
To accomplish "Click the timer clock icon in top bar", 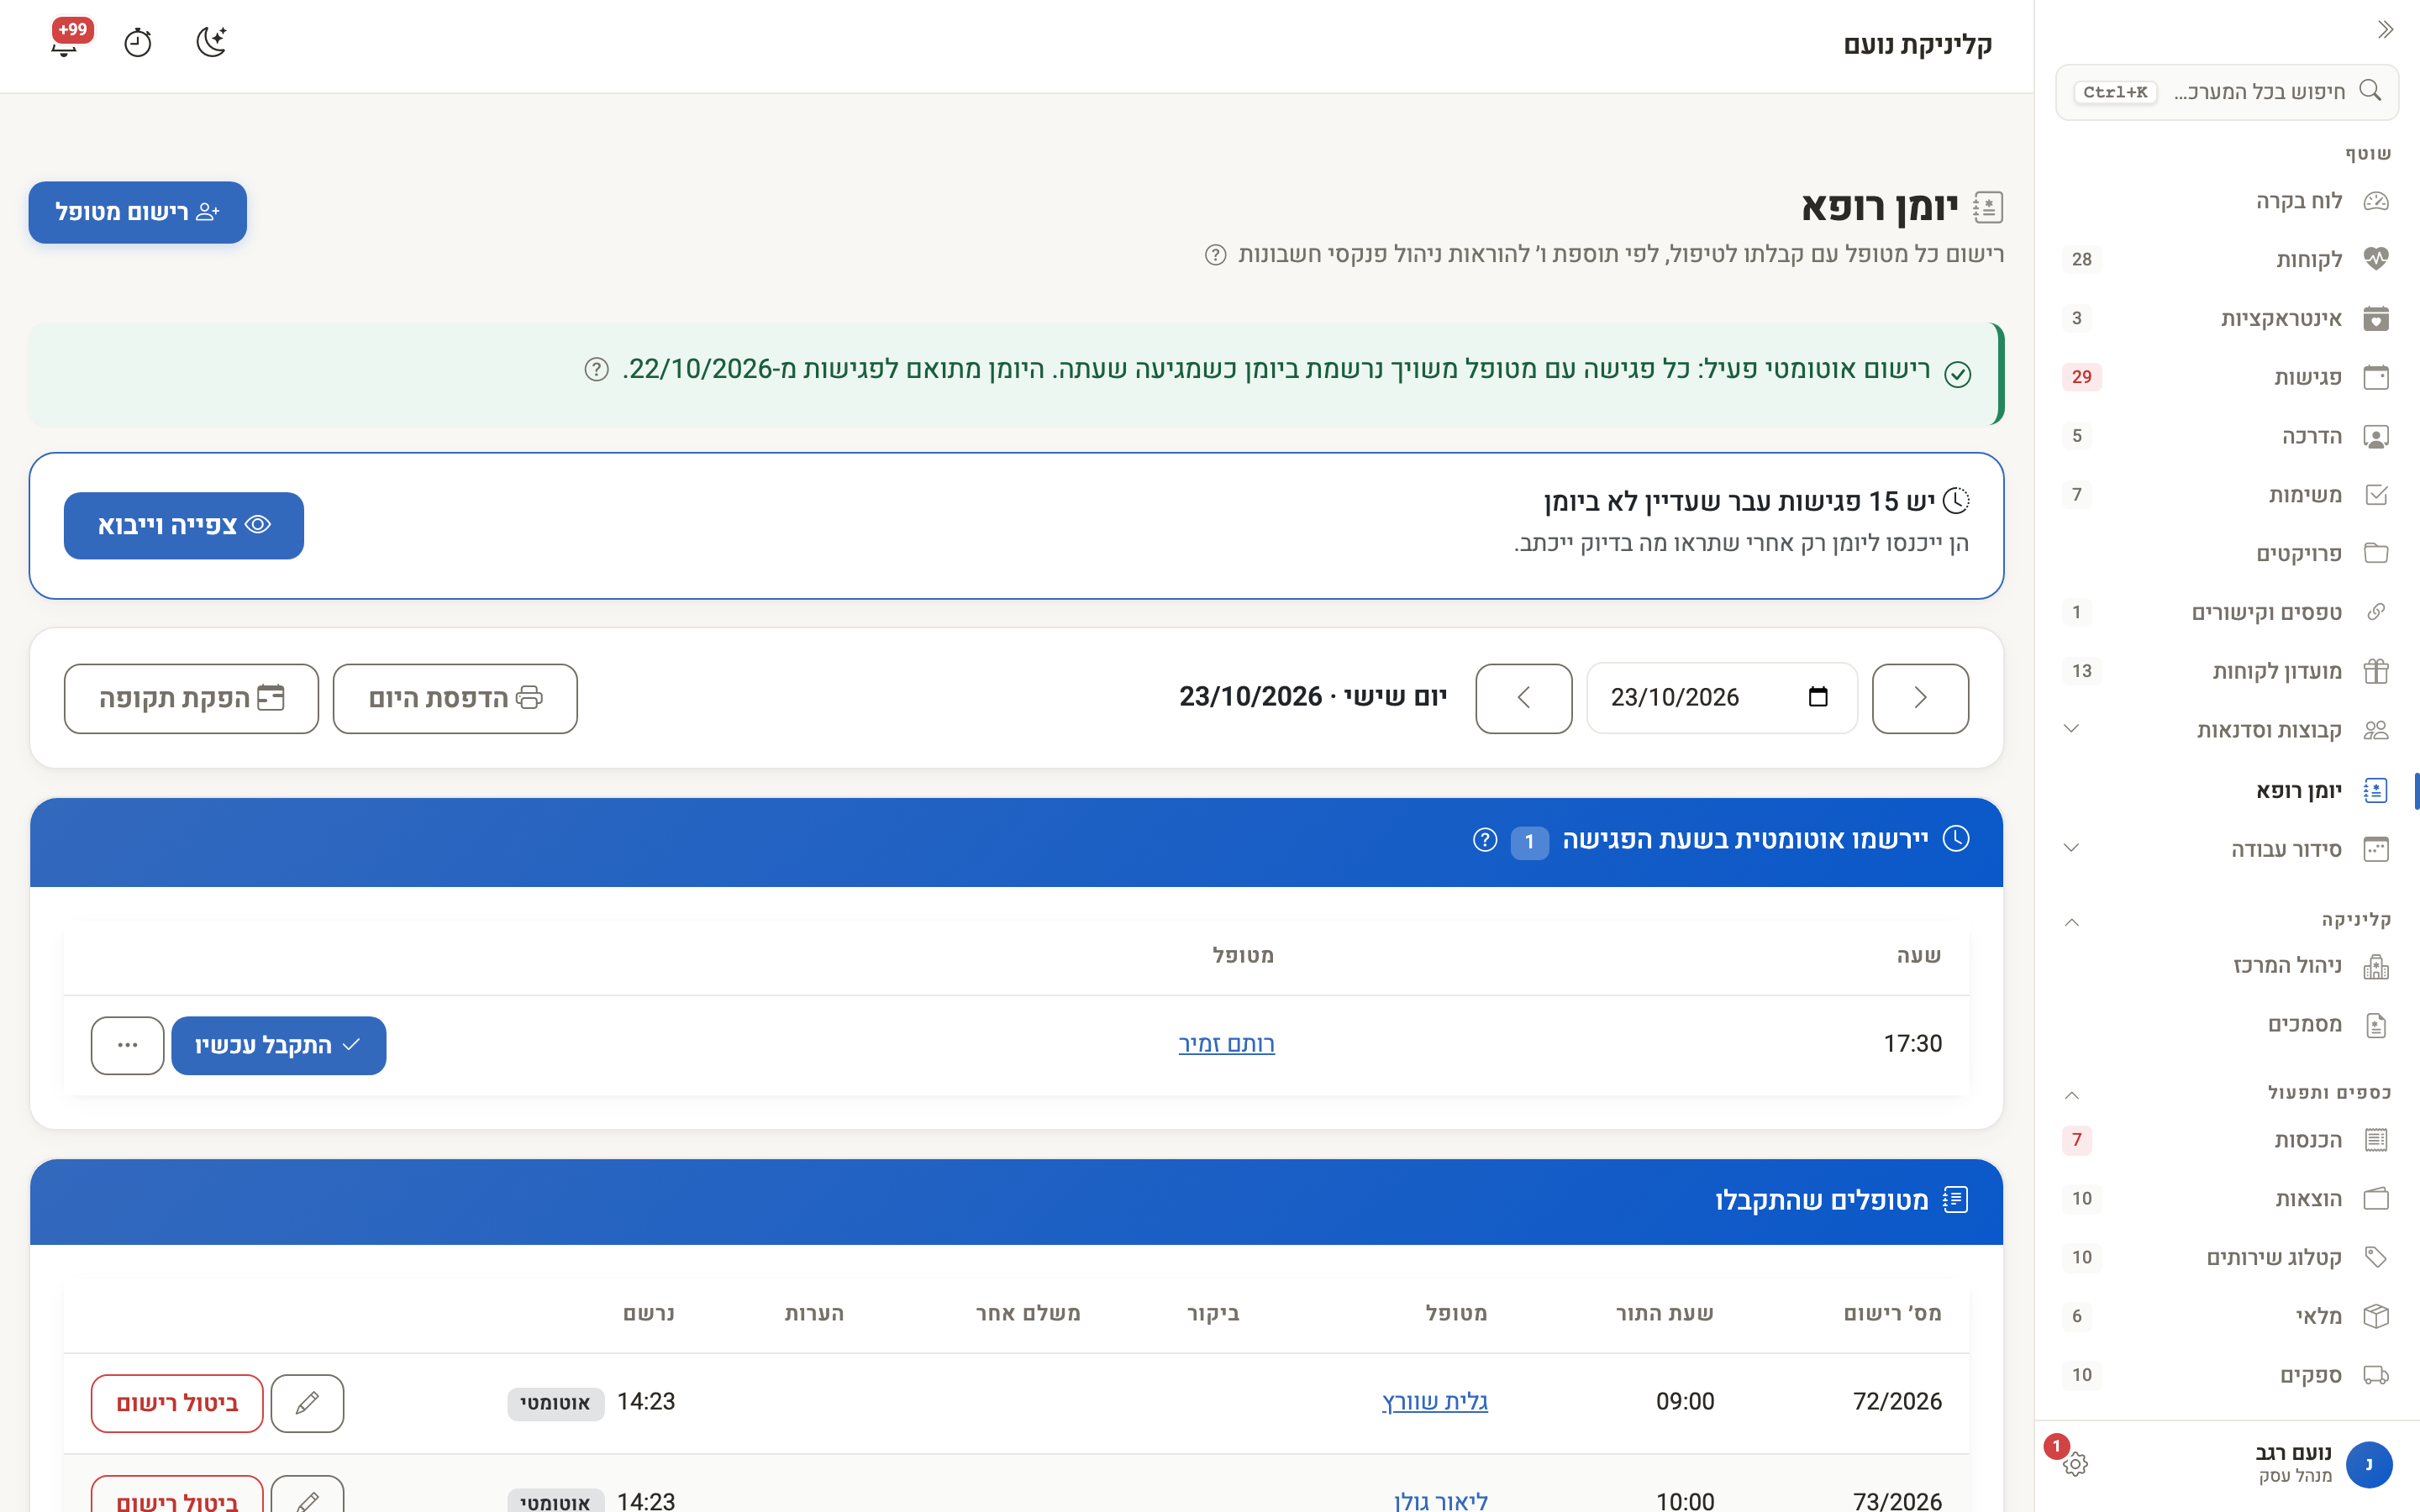I will coord(138,43).
